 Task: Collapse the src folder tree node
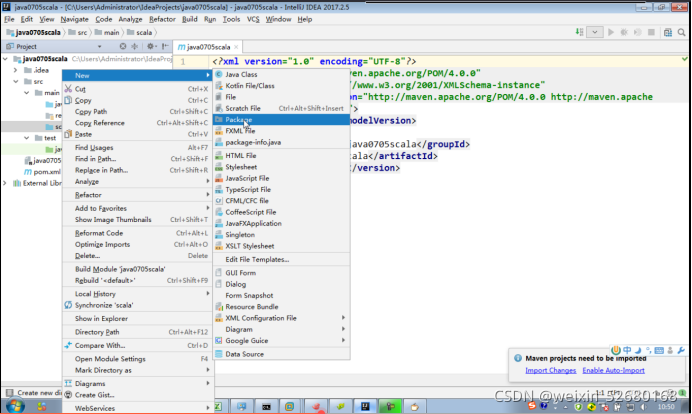click(x=16, y=82)
